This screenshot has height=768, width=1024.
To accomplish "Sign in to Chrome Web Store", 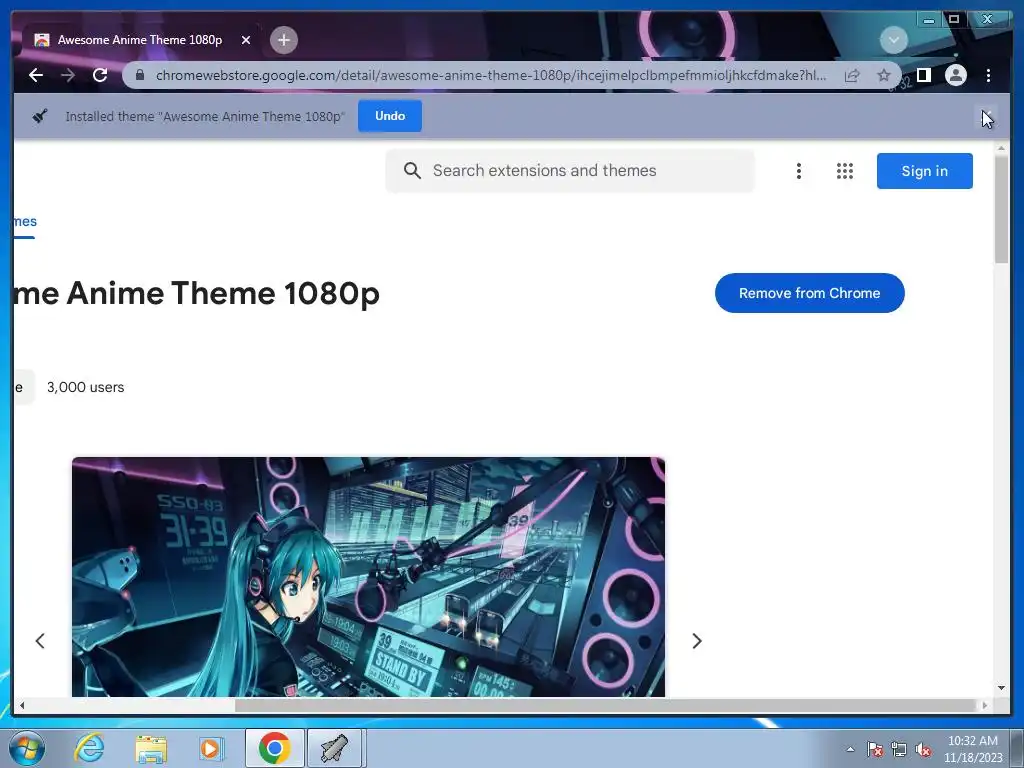I will tap(924, 171).
